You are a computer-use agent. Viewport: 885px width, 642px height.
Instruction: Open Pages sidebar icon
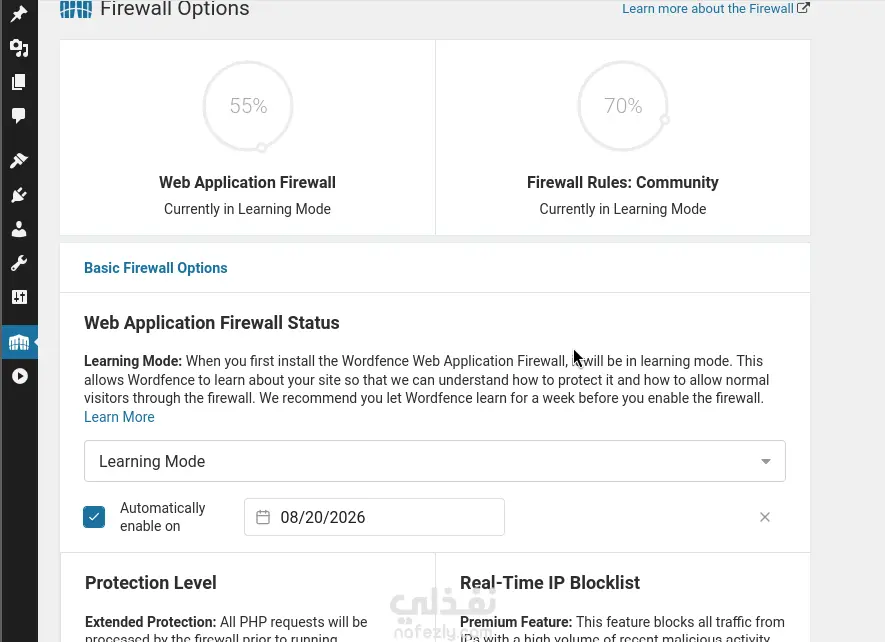pos(19,82)
